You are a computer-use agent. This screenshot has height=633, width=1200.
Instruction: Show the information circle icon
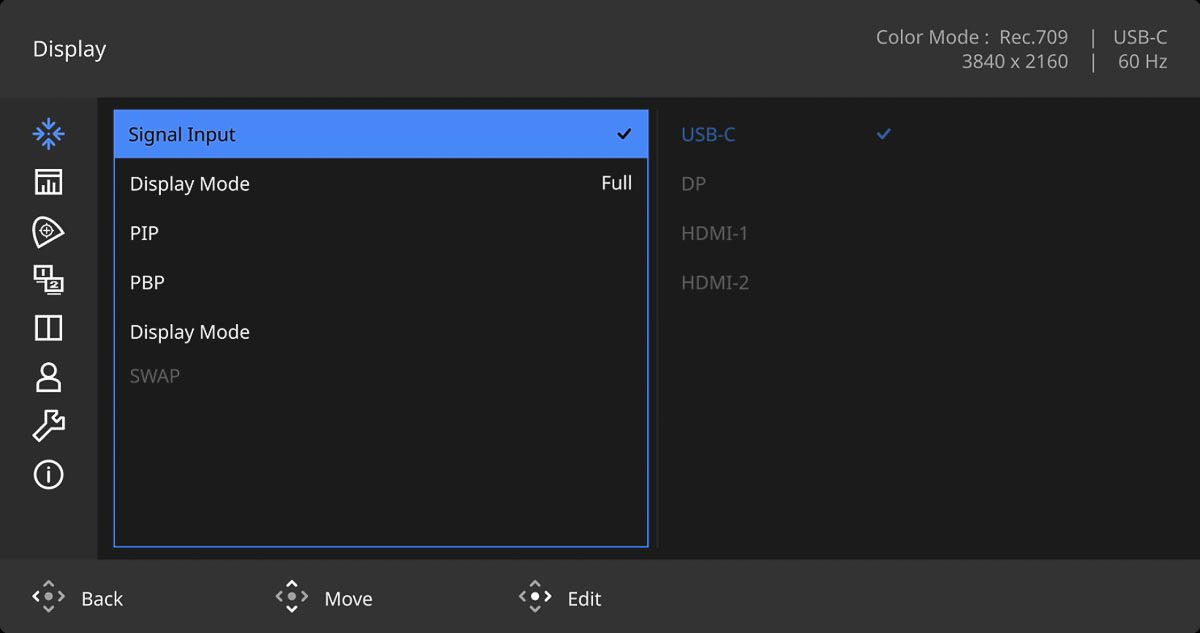point(48,474)
